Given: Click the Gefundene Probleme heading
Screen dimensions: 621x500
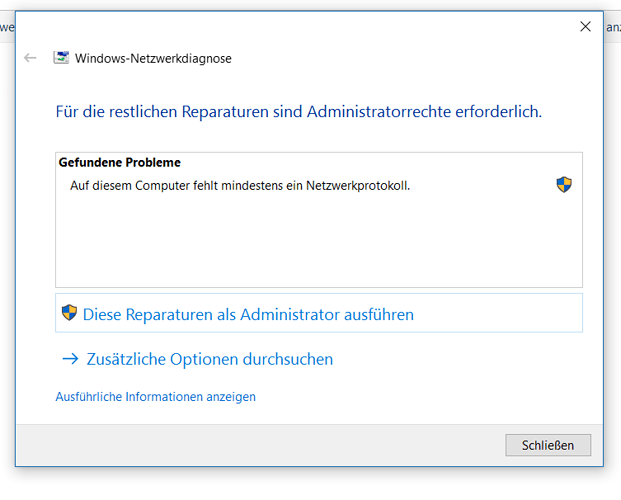Looking at the screenshot, I should coord(120,162).
